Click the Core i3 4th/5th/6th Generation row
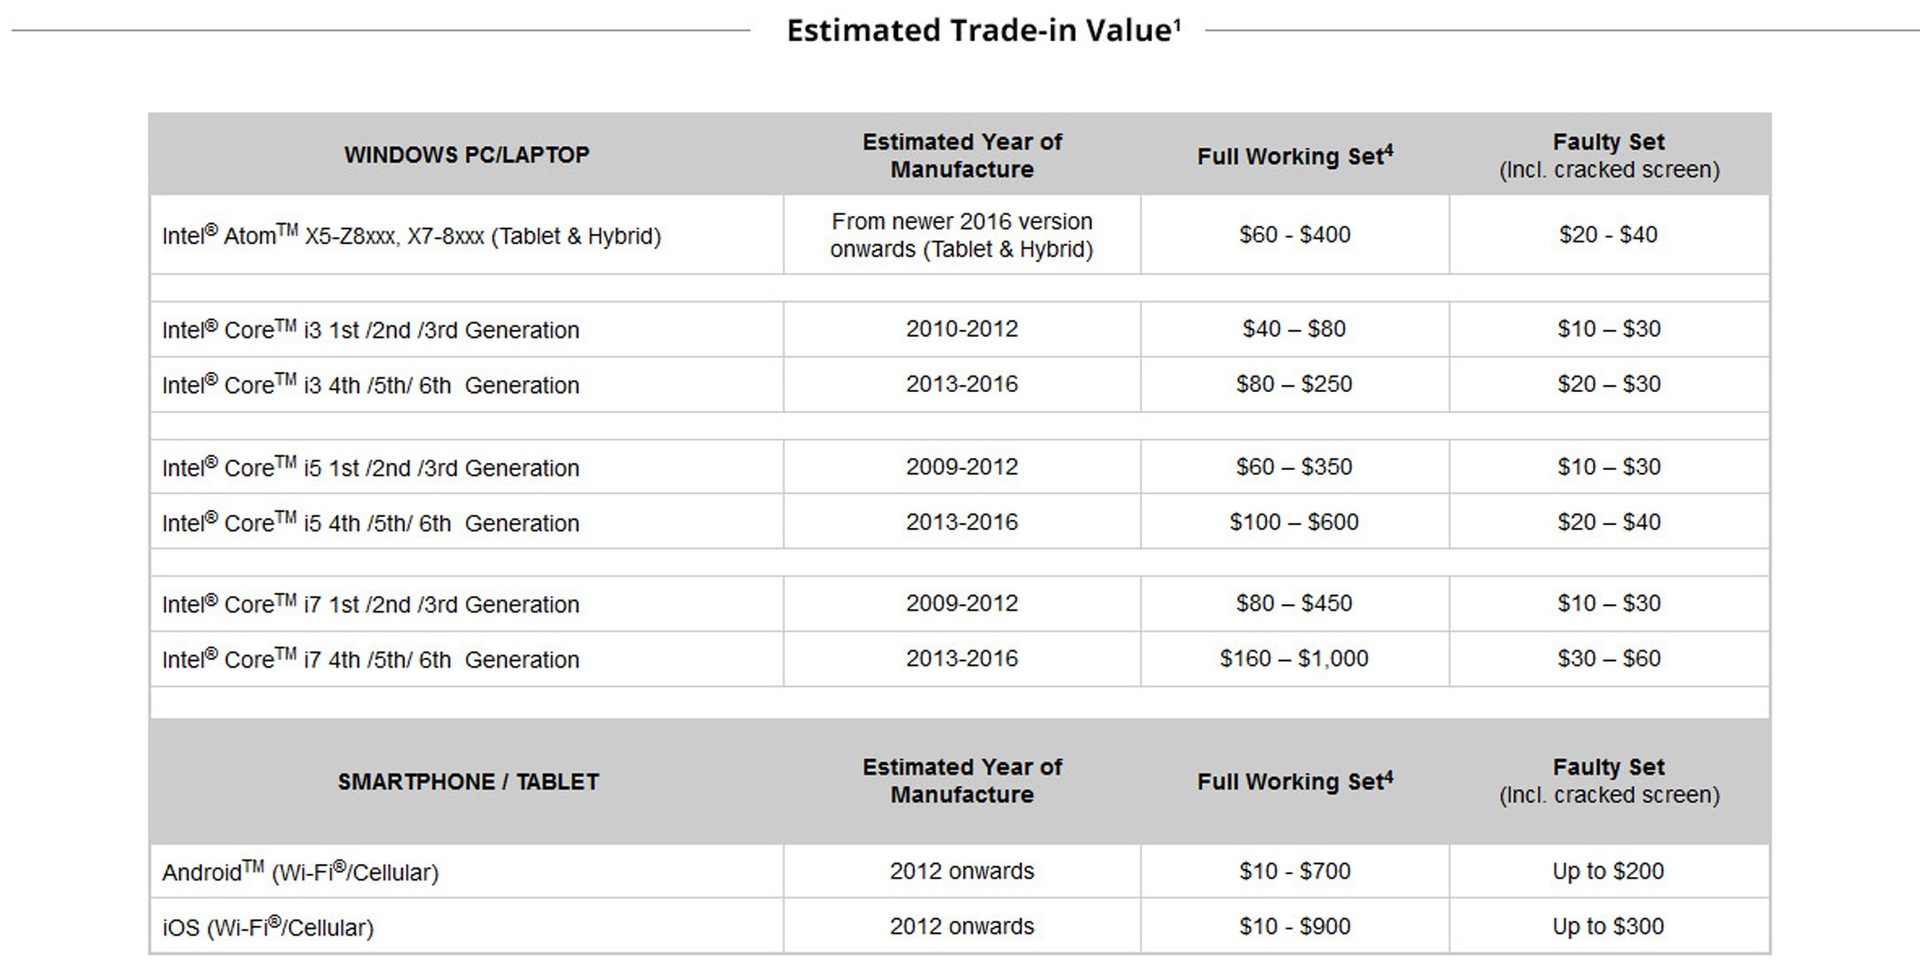This screenshot has width=1920, height=977. coord(960,384)
